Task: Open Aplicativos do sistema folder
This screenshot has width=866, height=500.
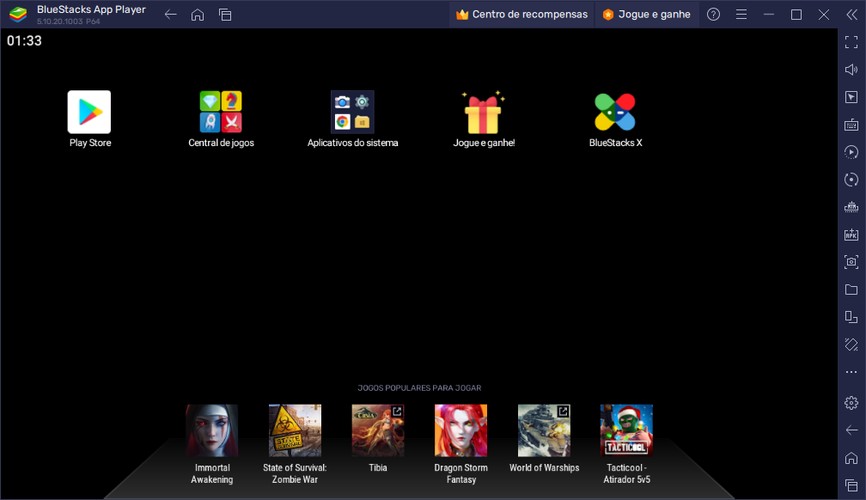Action: coord(352,112)
